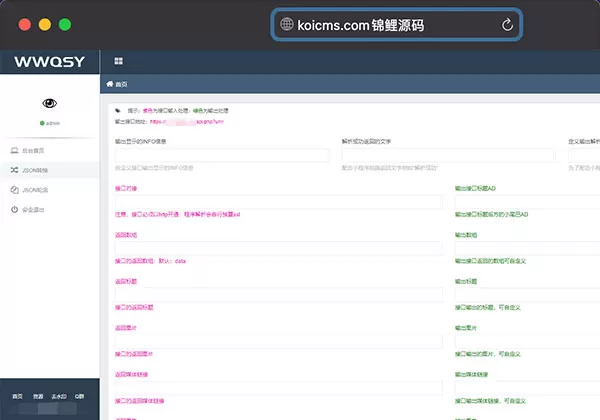Click the green online status dot

(42, 123)
